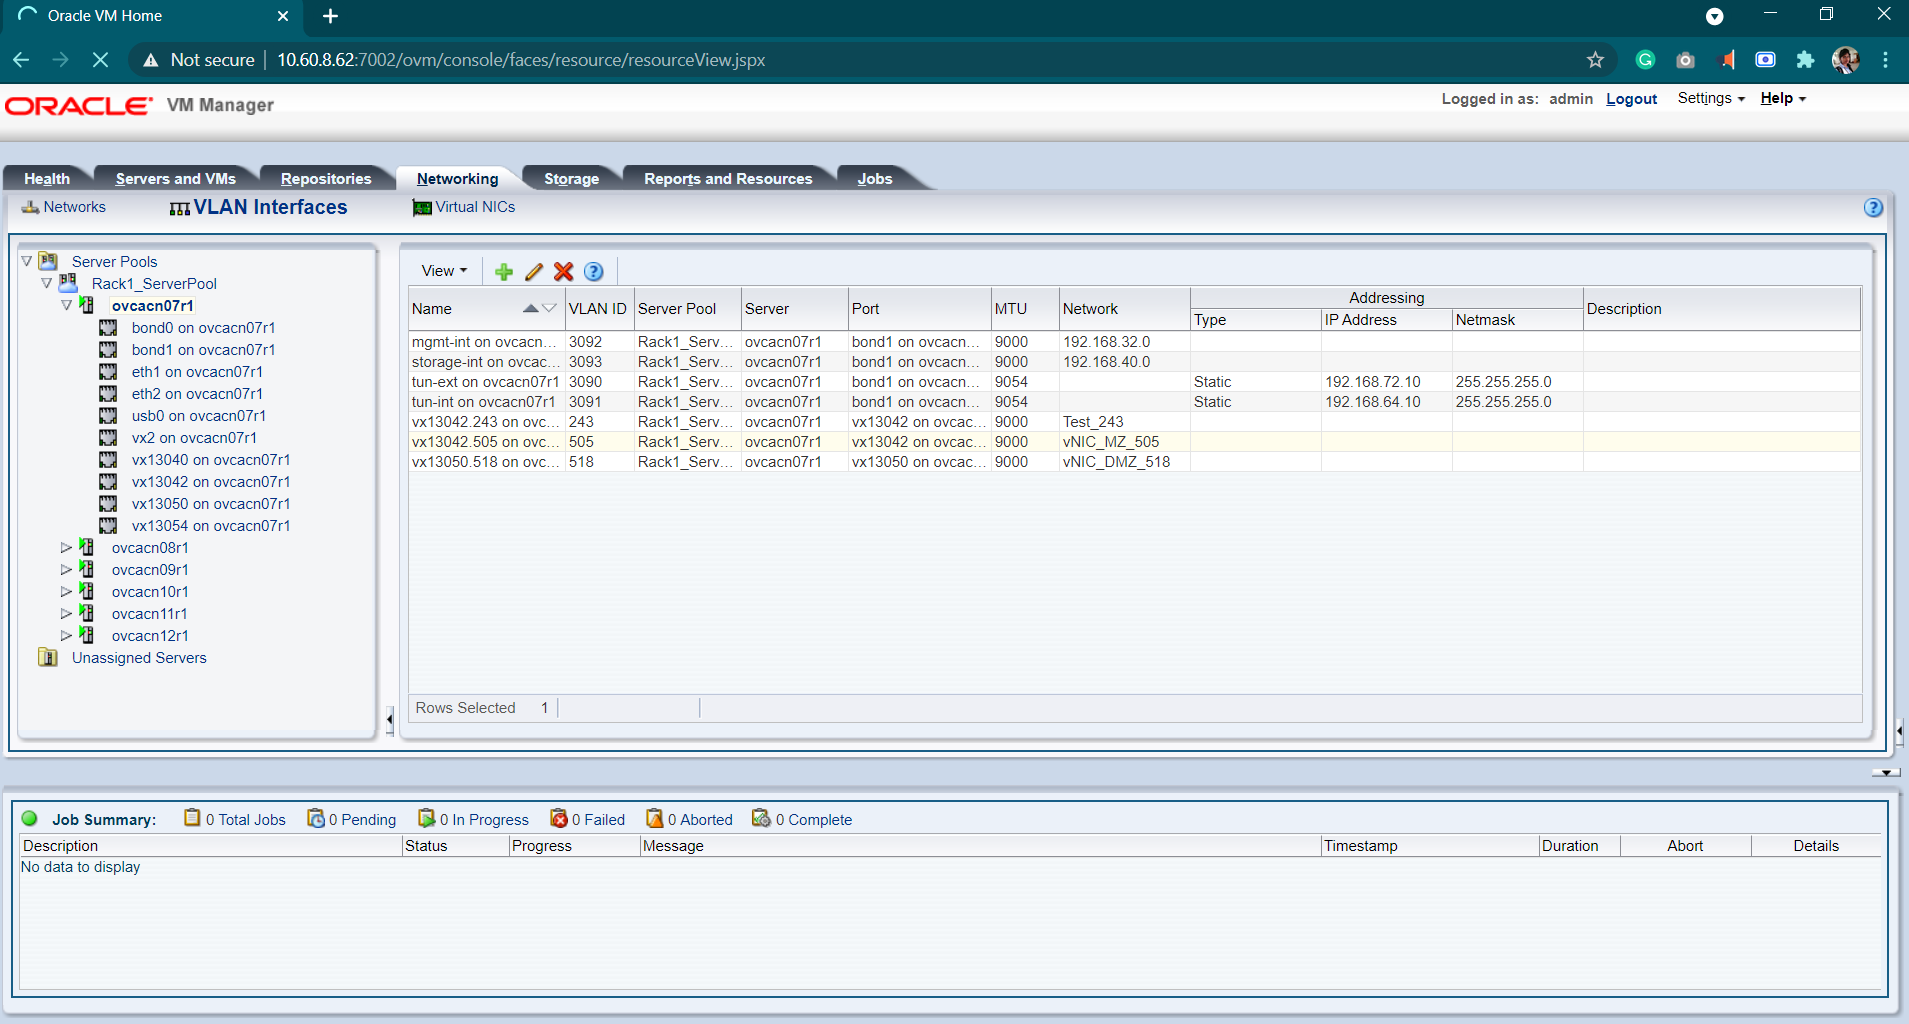Select vx13054 on ovcacn07r1 in tree
The image size is (1909, 1024).
[x=211, y=525]
